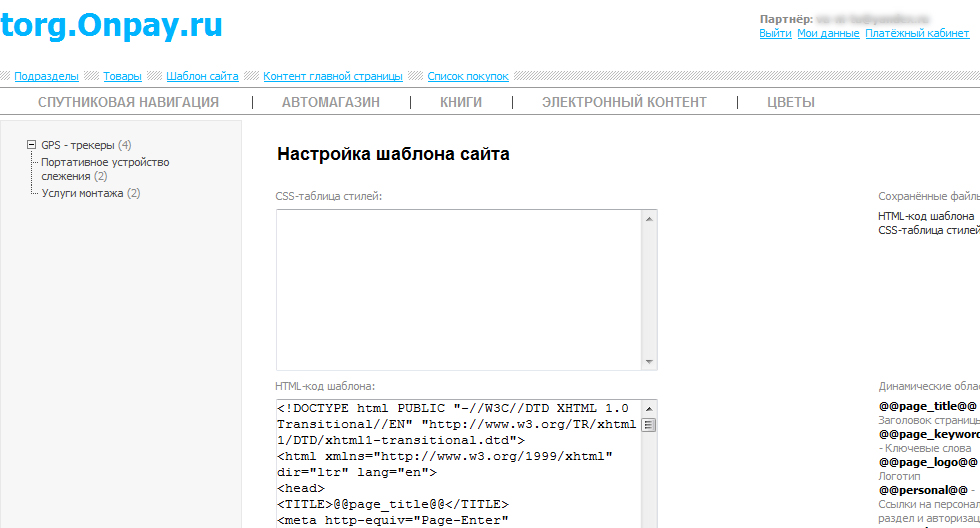Viewport: 980px width, 528px height.
Task: Select Шаблон сайта in the admin menu
Action: (202, 76)
